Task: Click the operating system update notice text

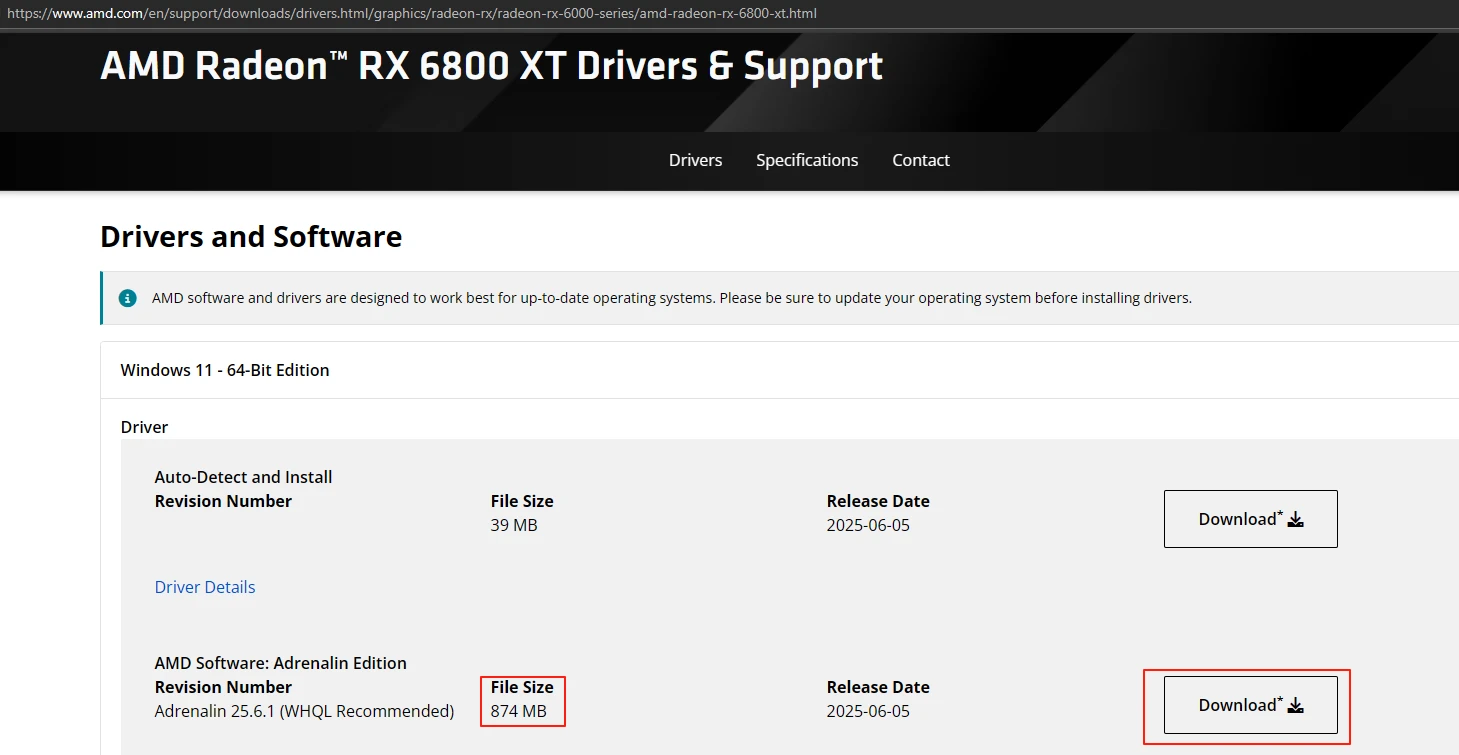Action: 671,298
